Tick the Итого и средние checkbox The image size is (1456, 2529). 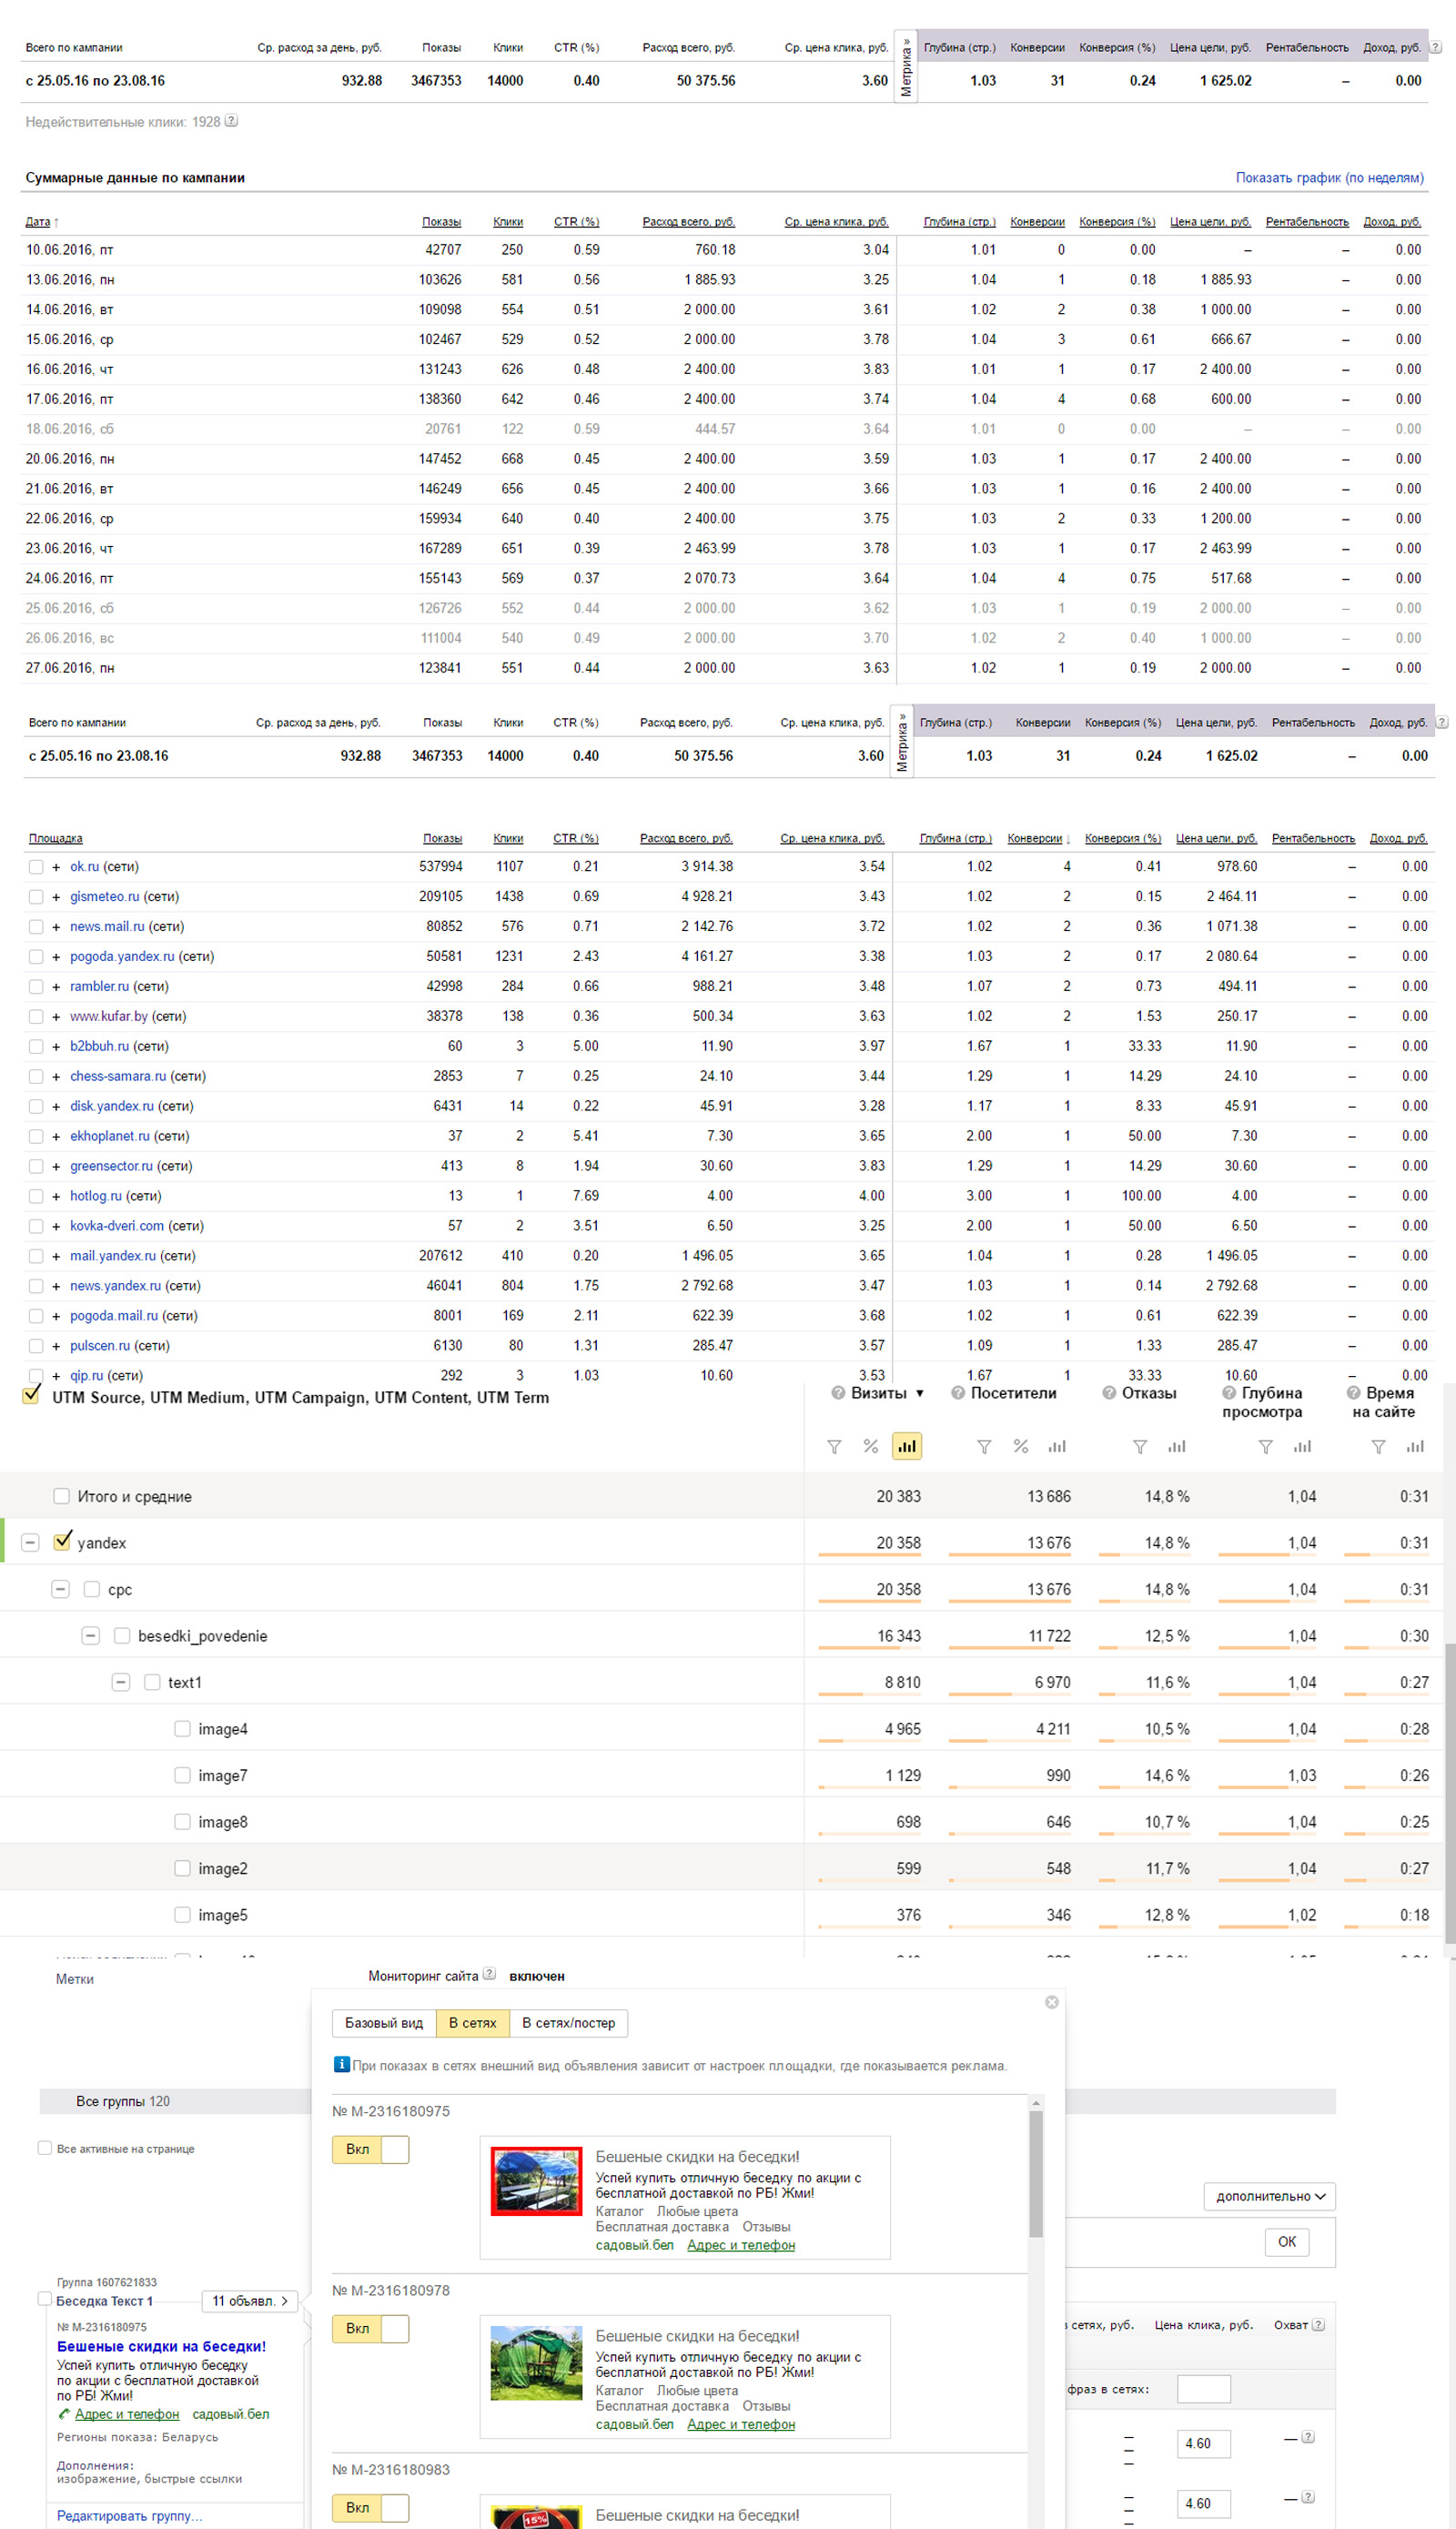[x=61, y=1496]
